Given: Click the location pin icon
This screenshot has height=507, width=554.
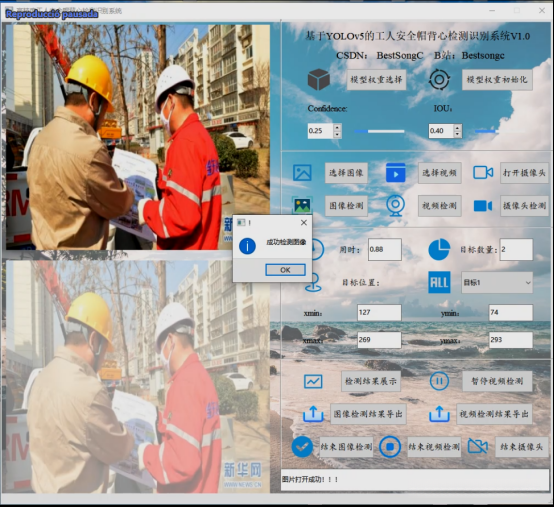Looking at the screenshot, I should pyautogui.click(x=313, y=283).
